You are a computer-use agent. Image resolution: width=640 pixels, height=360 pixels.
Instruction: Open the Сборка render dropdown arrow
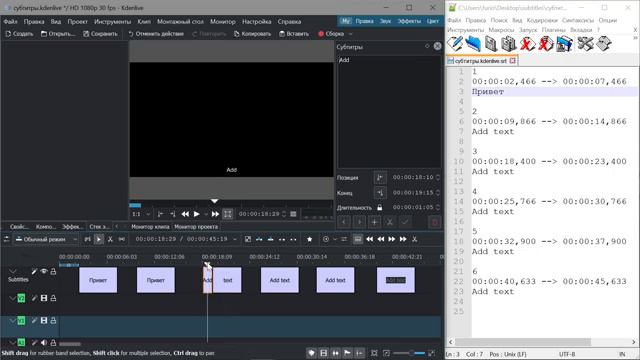pyautogui.click(x=351, y=34)
